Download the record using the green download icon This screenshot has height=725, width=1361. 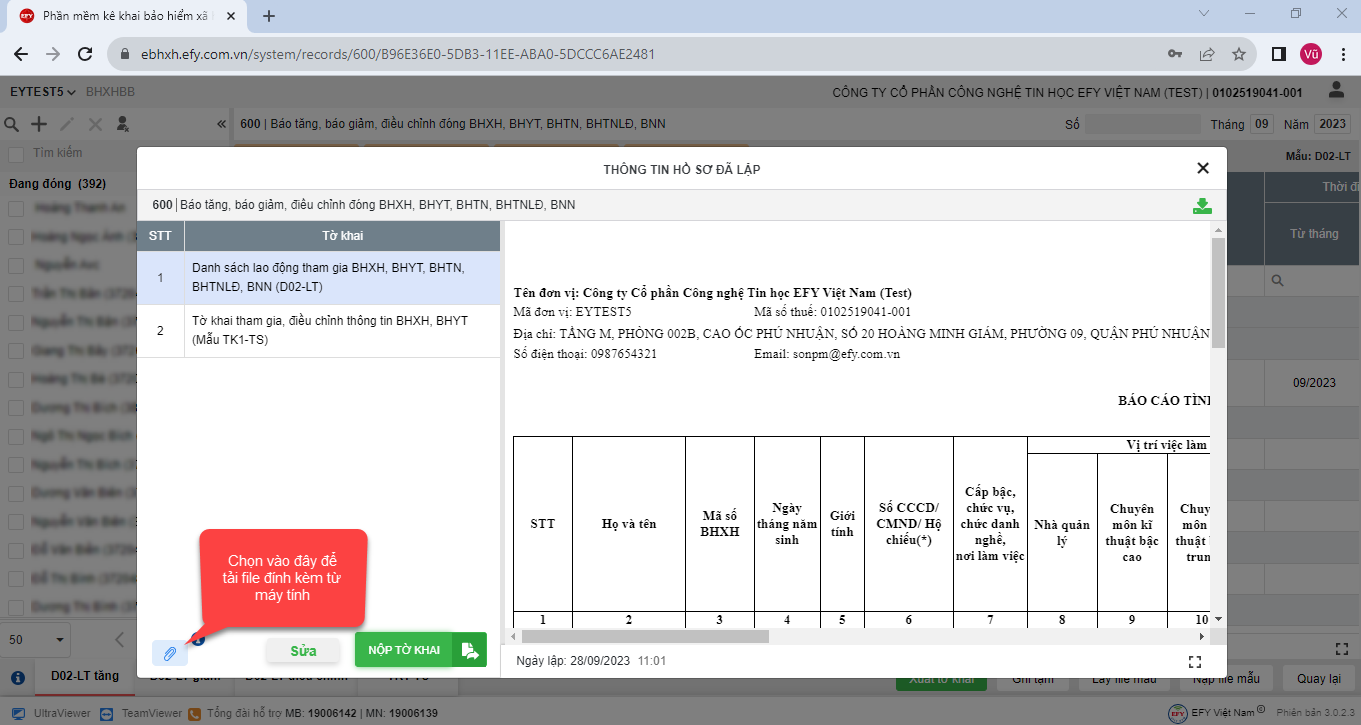[1202, 206]
